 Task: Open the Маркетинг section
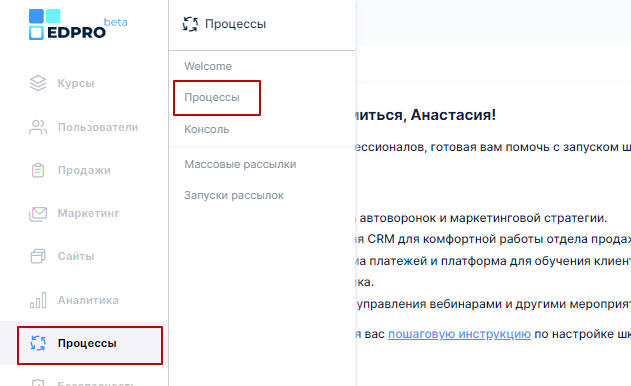(x=89, y=213)
